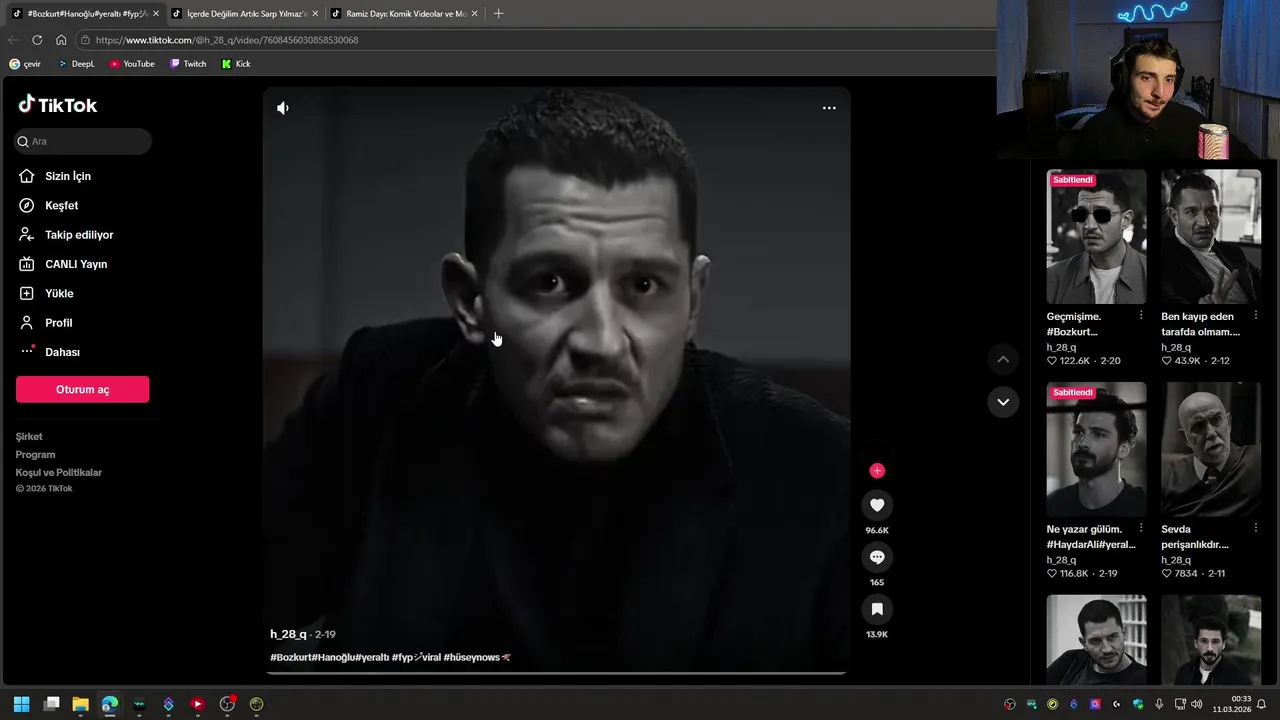Open the Twitch bookmark
The image size is (1280, 720).
pos(188,64)
